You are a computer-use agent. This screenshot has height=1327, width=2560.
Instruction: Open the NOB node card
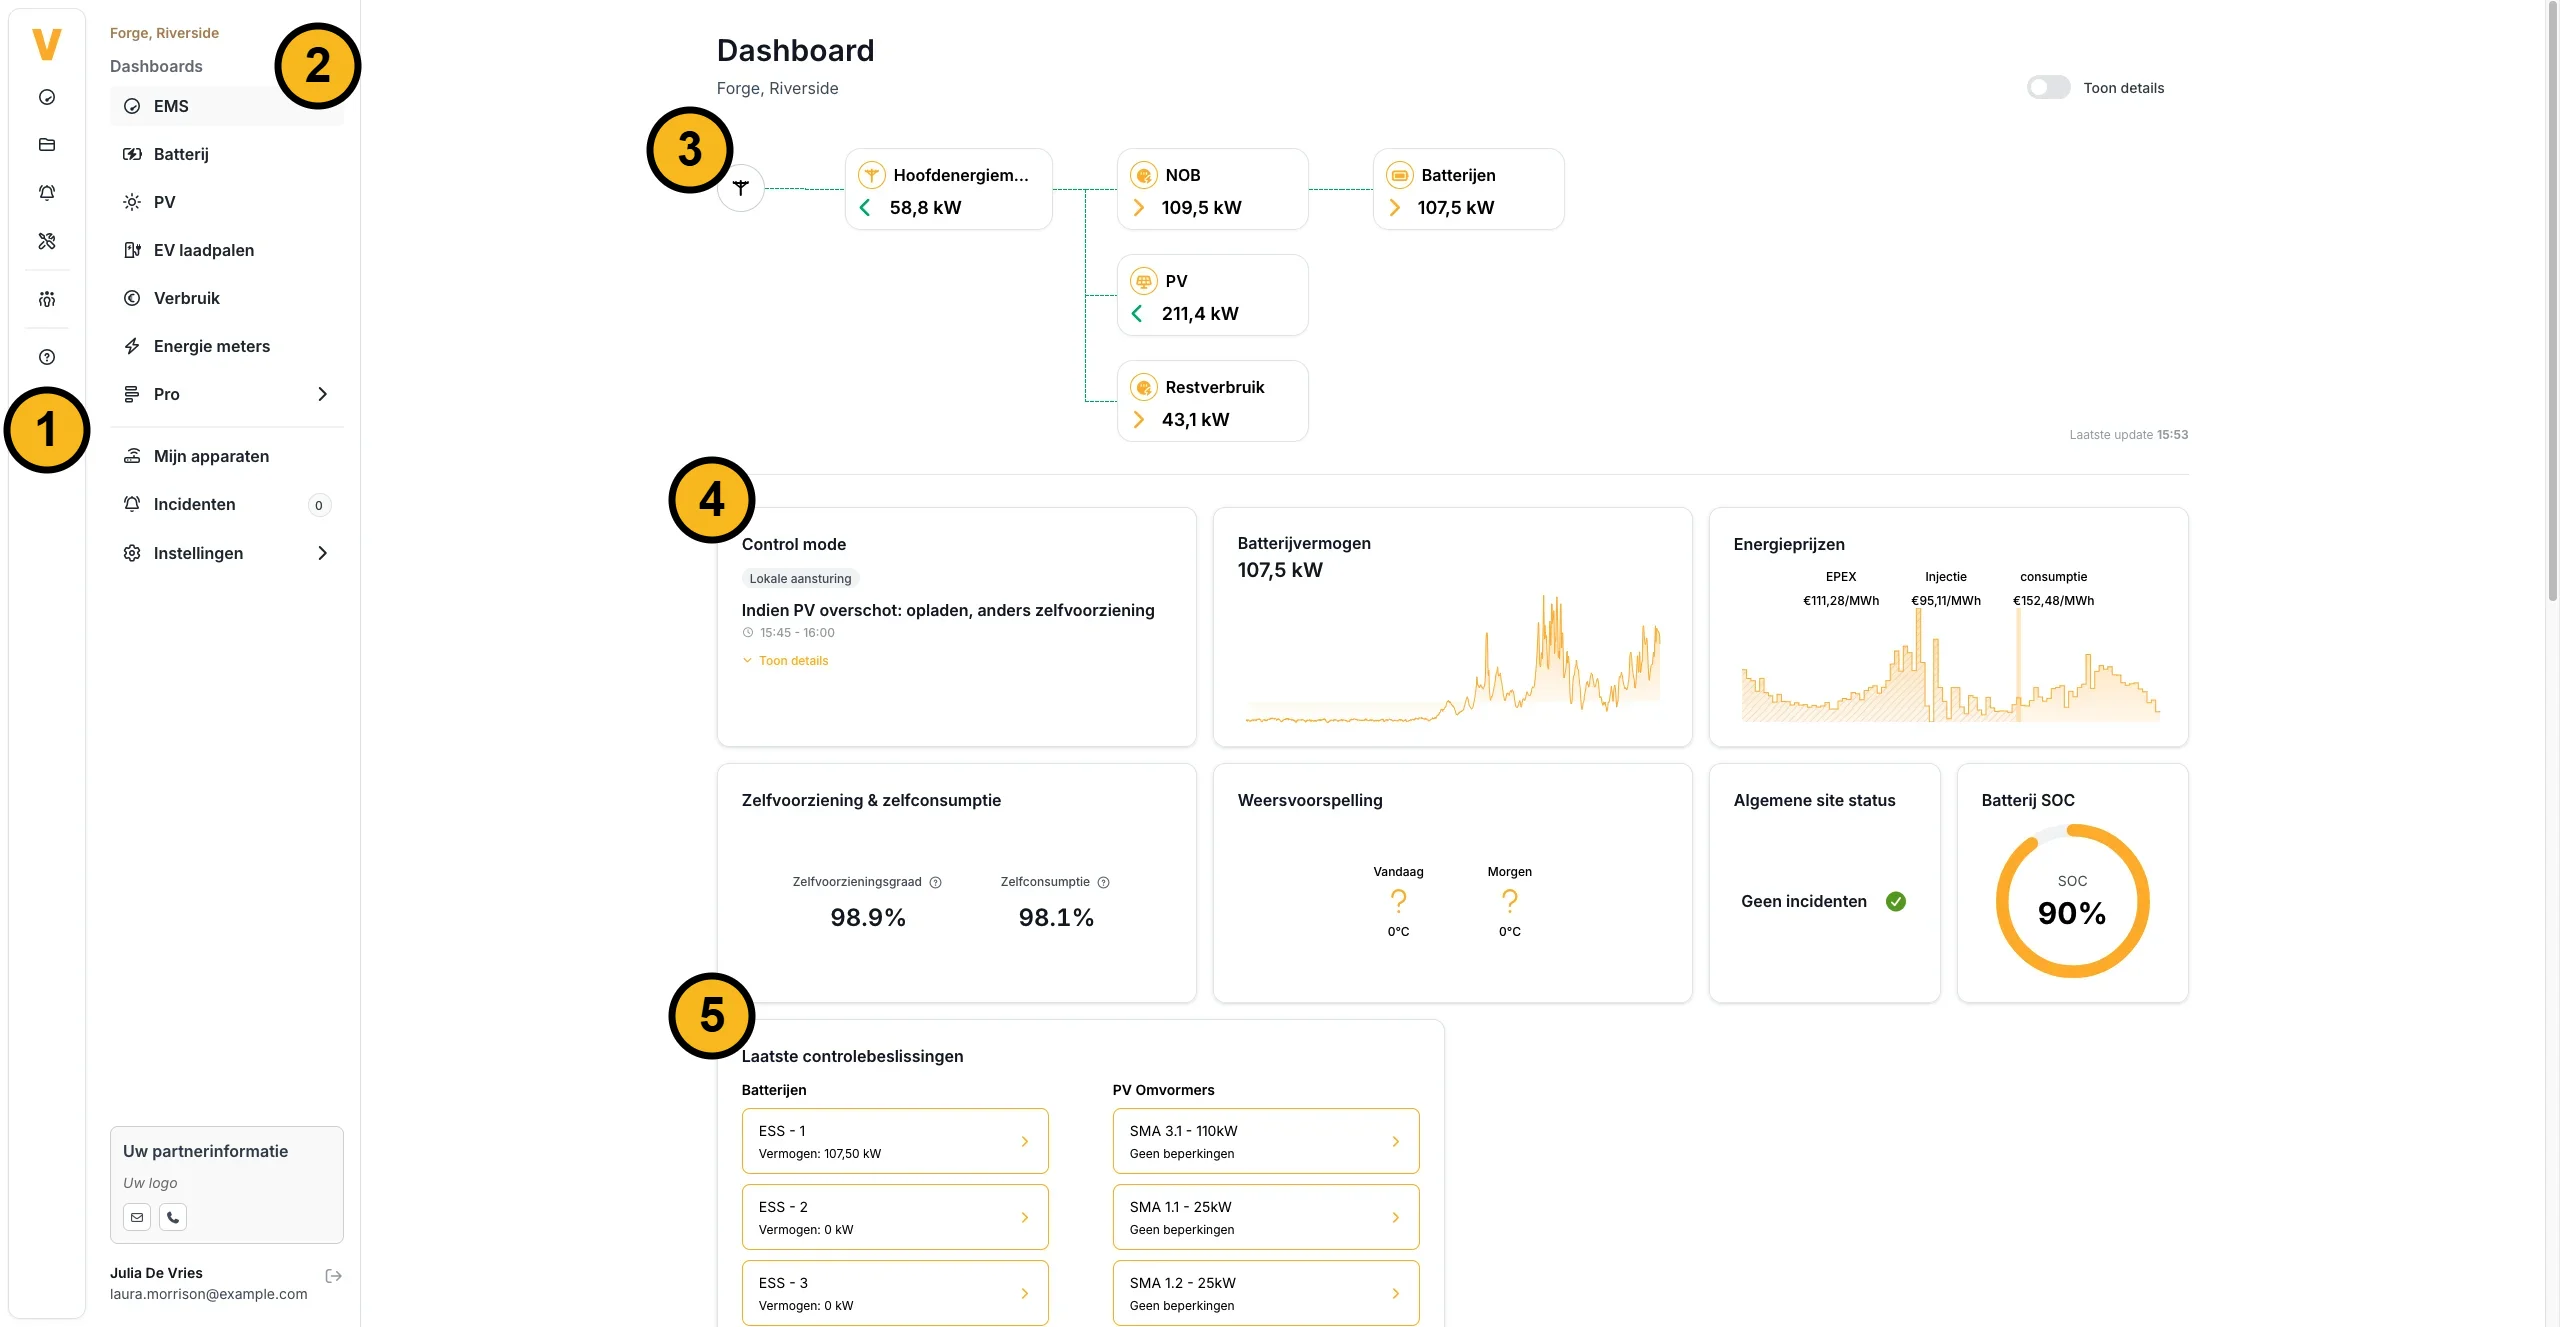coord(1213,189)
